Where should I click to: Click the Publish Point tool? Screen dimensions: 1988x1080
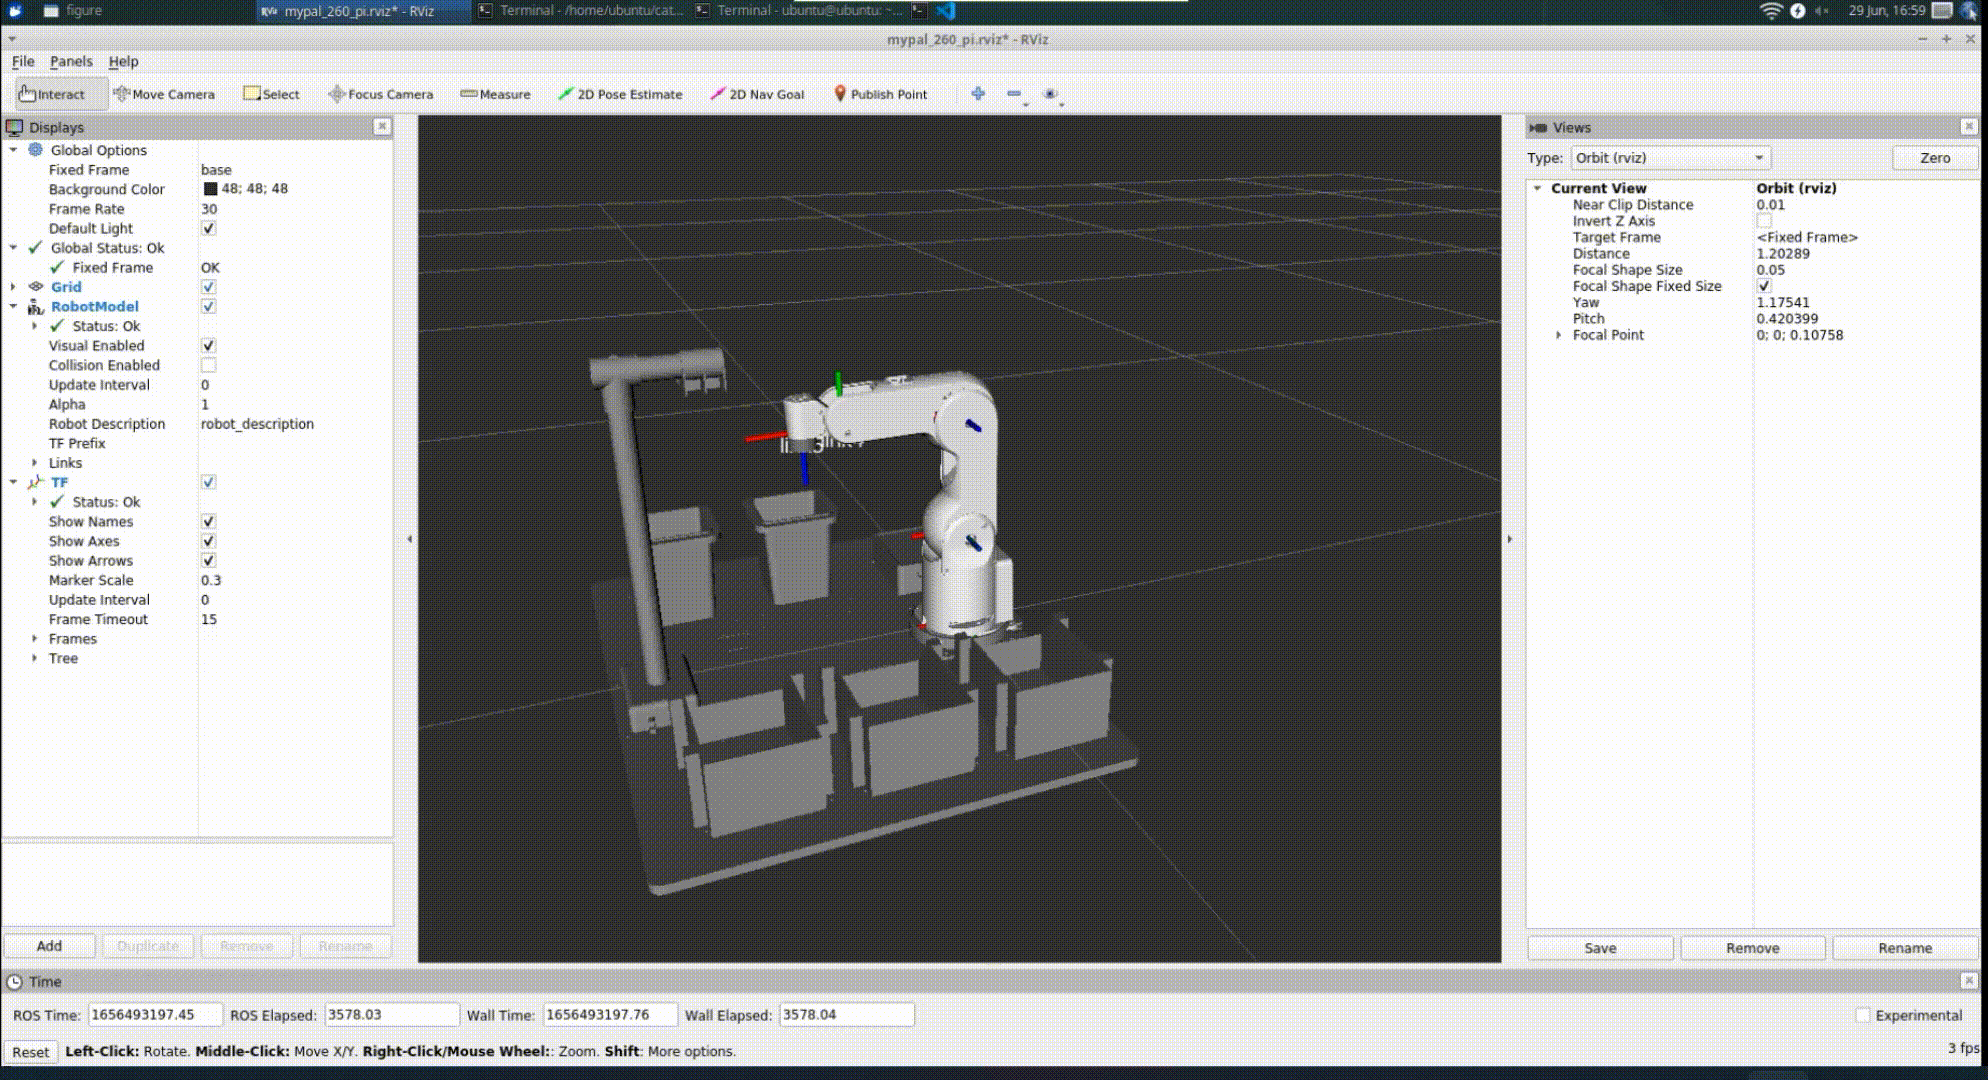[x=879, y=93]
